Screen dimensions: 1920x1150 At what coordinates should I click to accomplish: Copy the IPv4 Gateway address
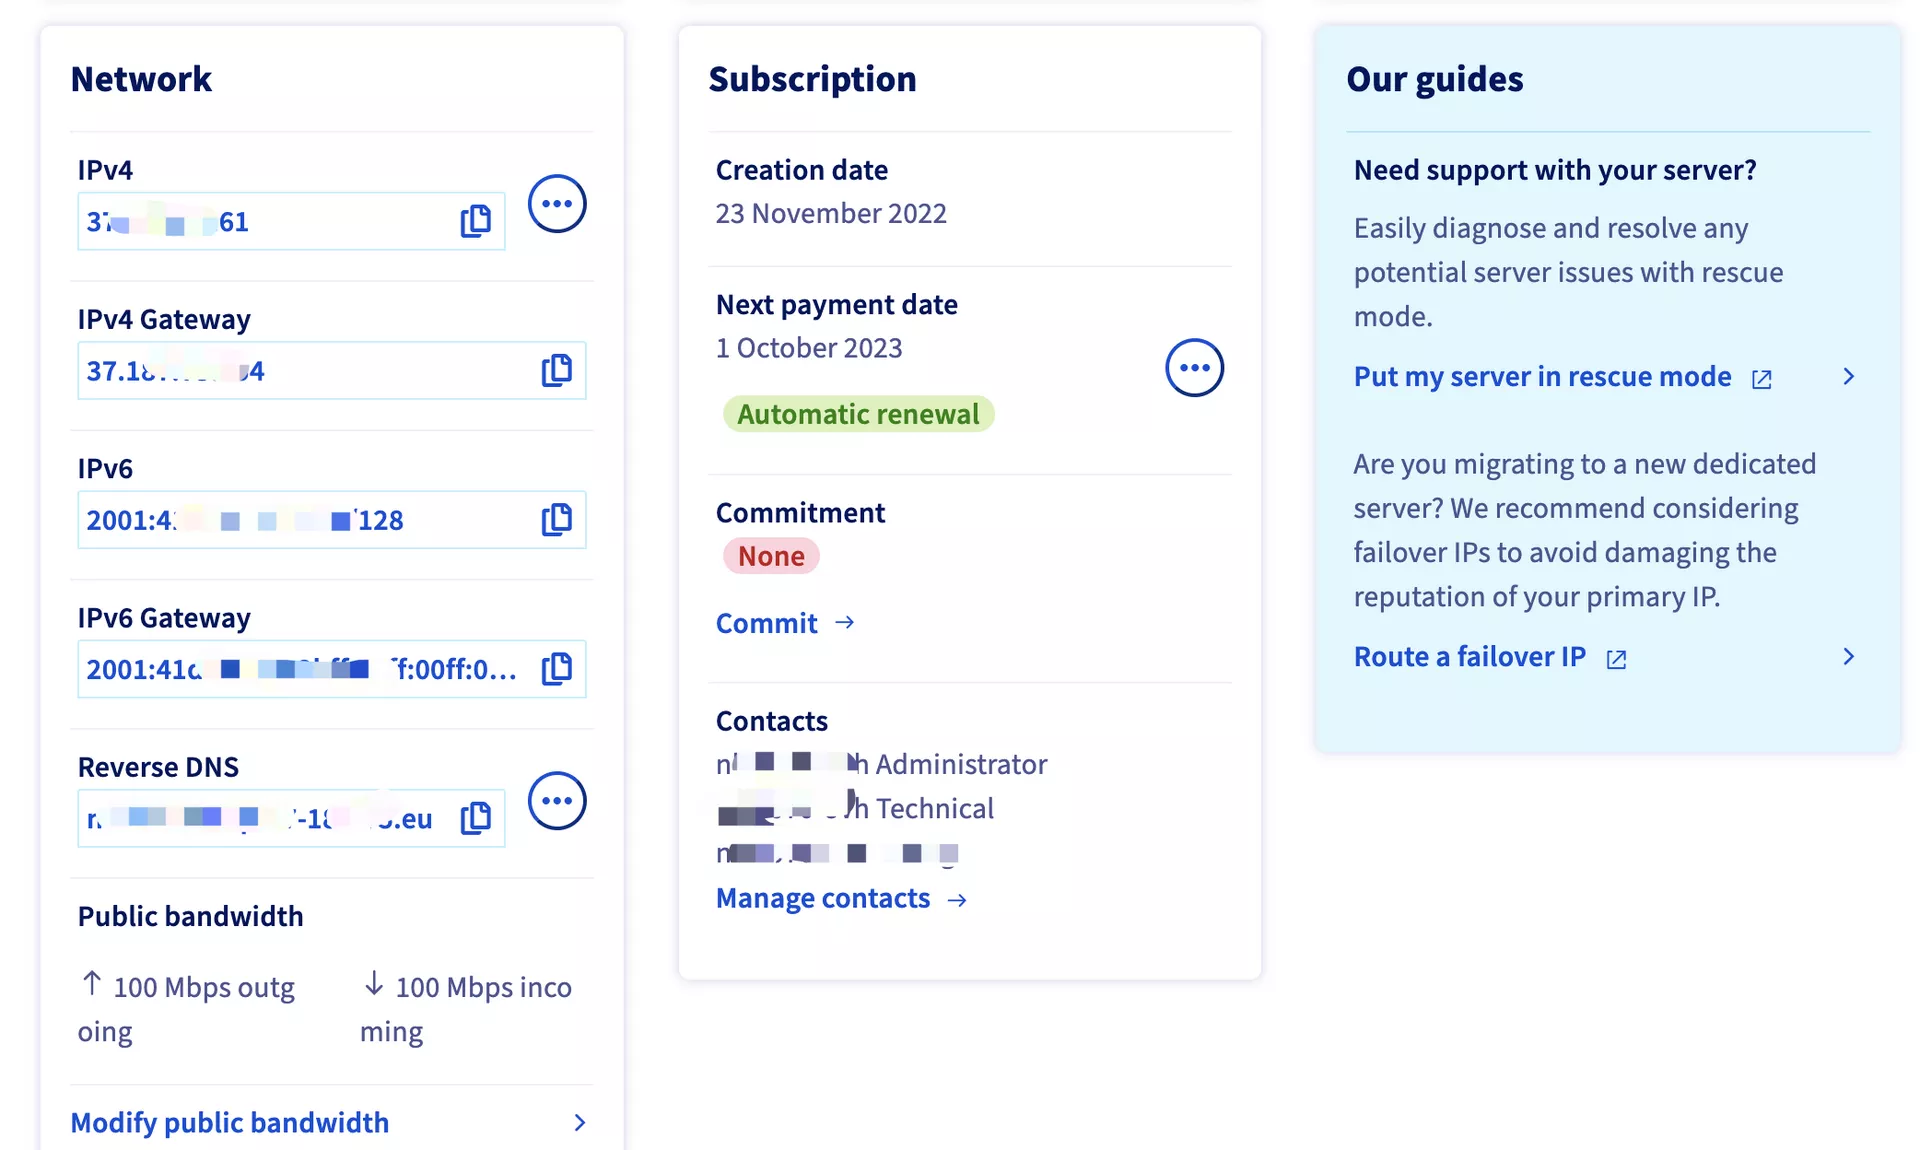coord(557,371)
